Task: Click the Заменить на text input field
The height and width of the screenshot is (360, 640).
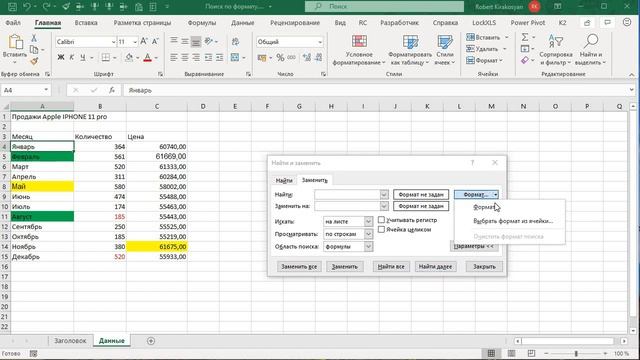Action: [347, 206]
